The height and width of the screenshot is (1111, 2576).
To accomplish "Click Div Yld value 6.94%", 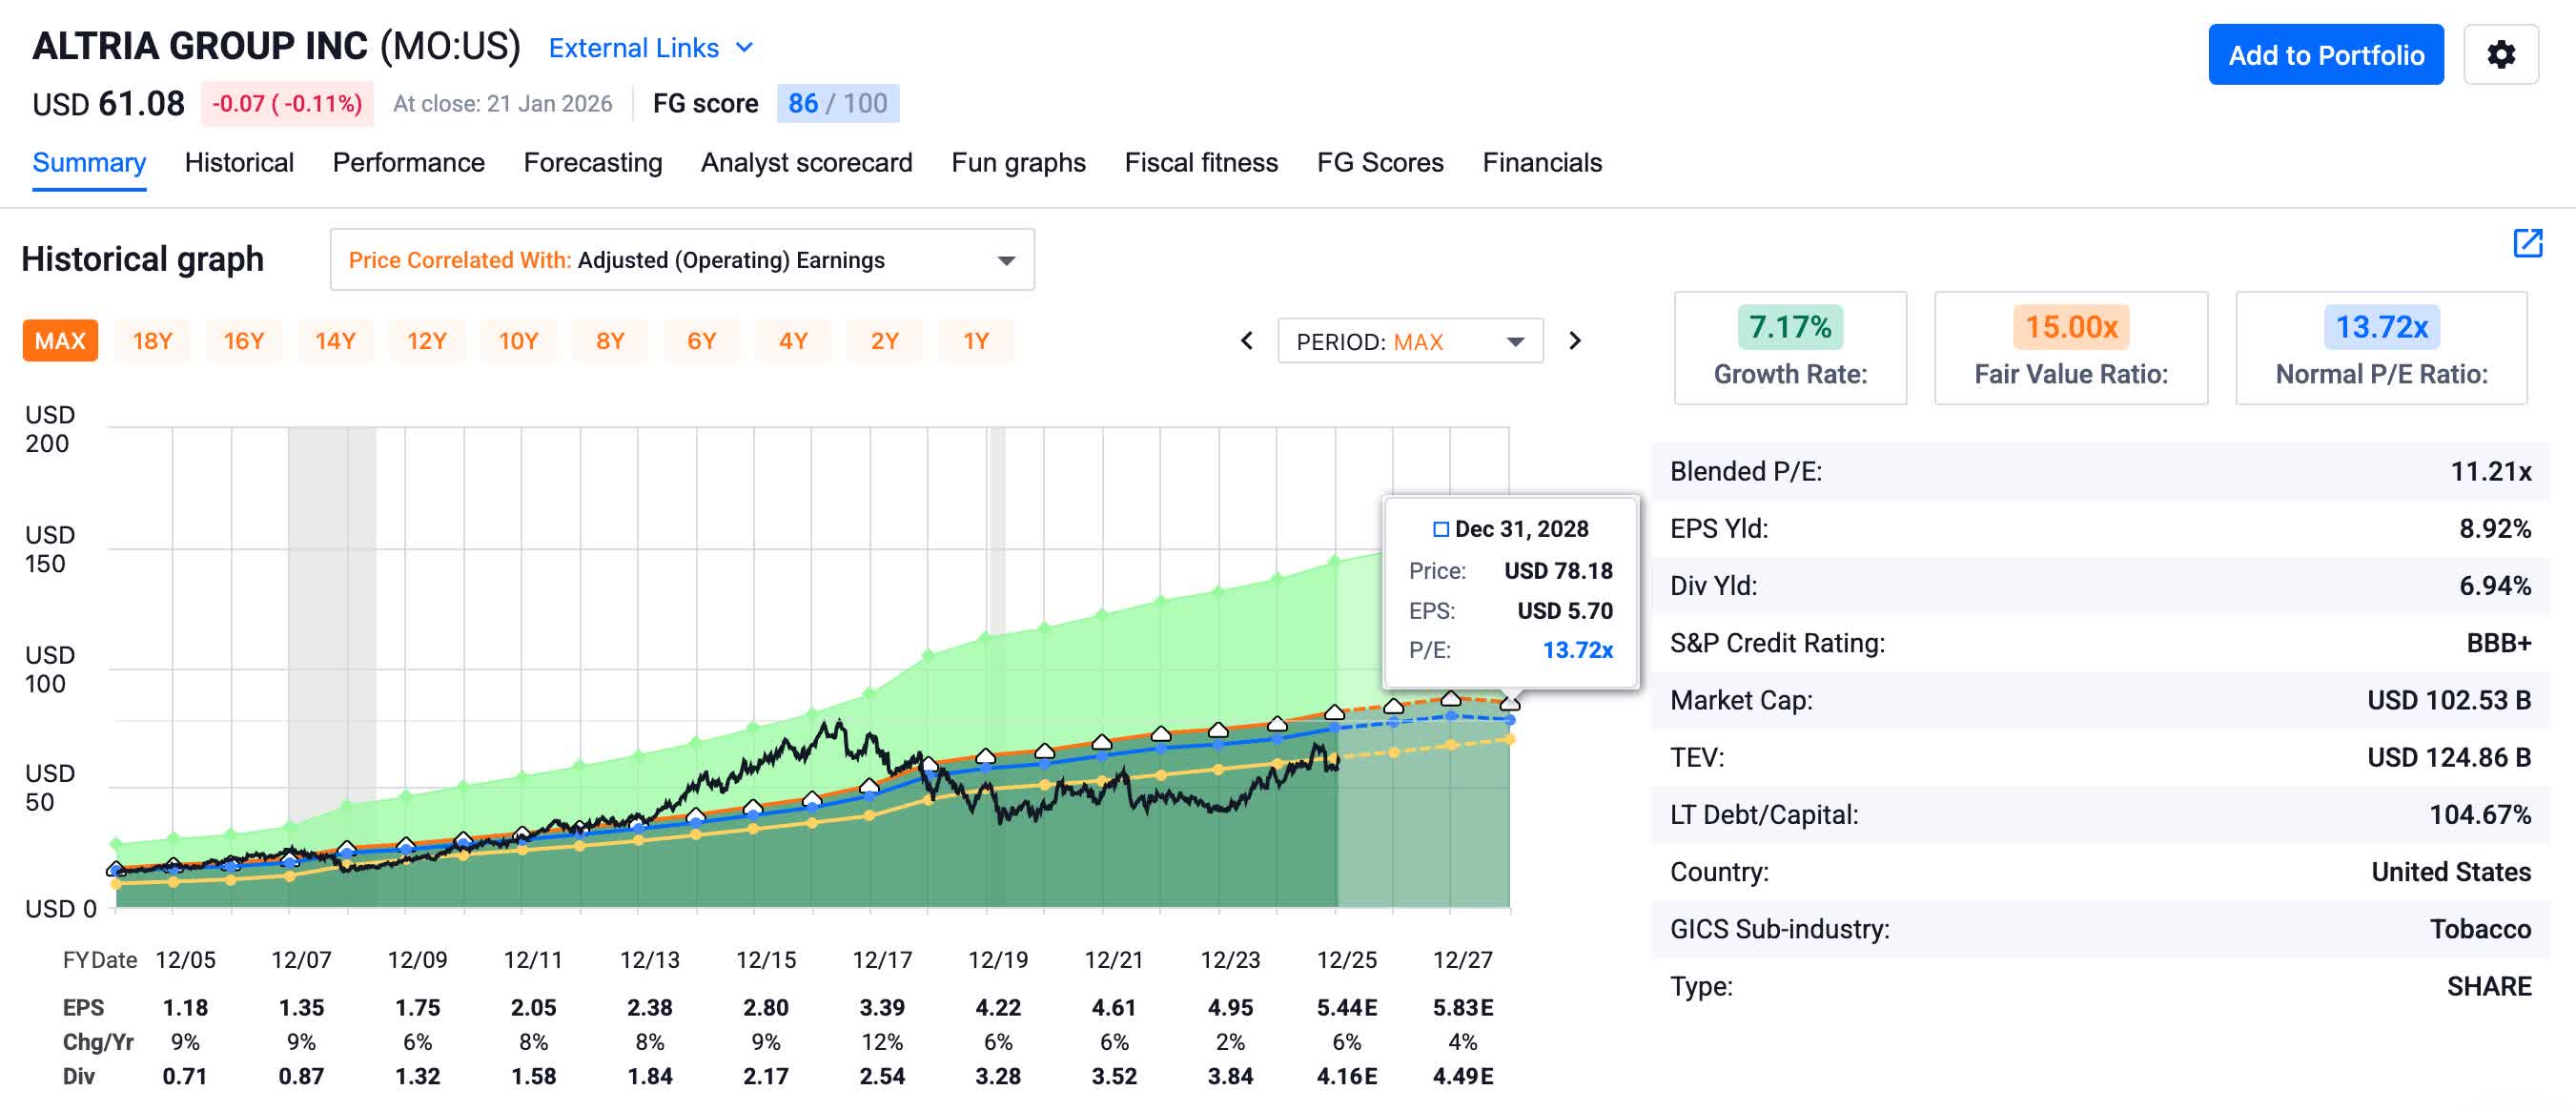I will pyautogui.click(x=2494, y=585).
